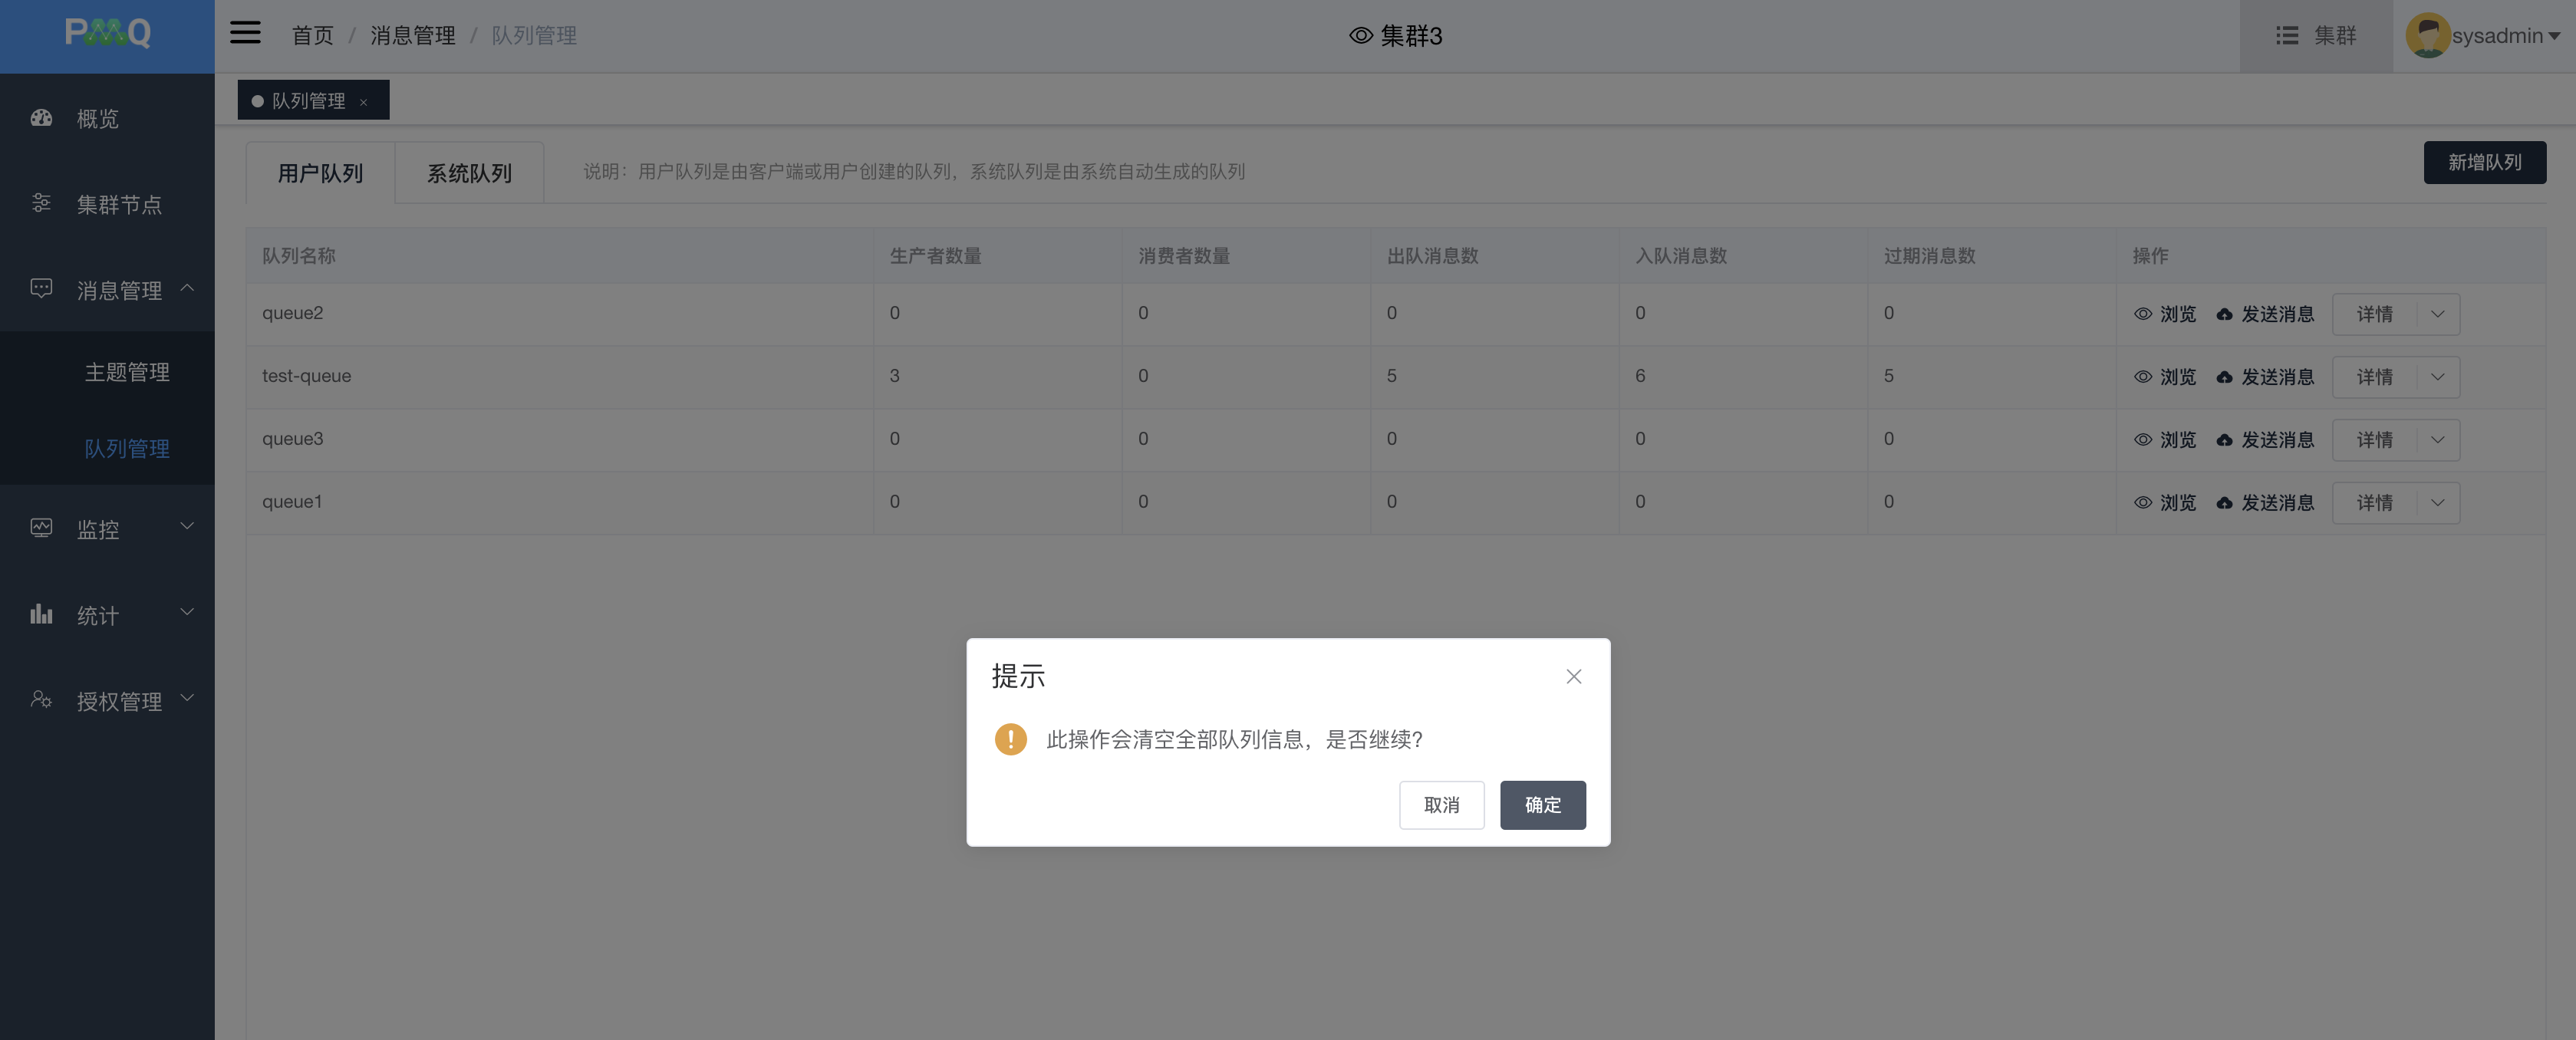Image resolution: width=2576 pixels, height=1040 pixels.
Task: Click the cluster nodes sidebar icon
Action: click(x=41, y=203)
